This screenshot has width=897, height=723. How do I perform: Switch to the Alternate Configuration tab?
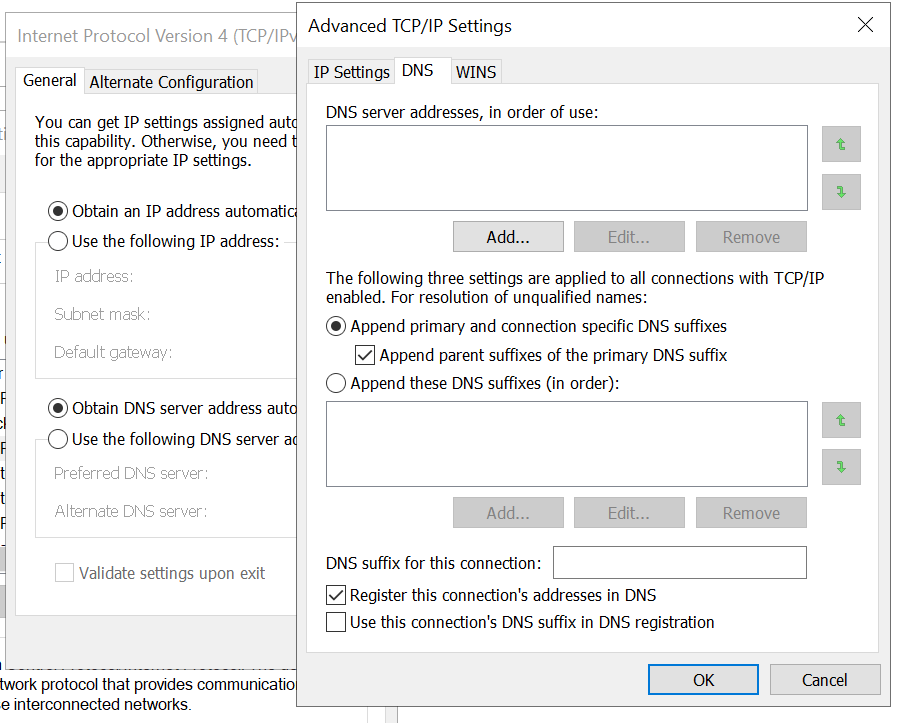tap(170, 81)
